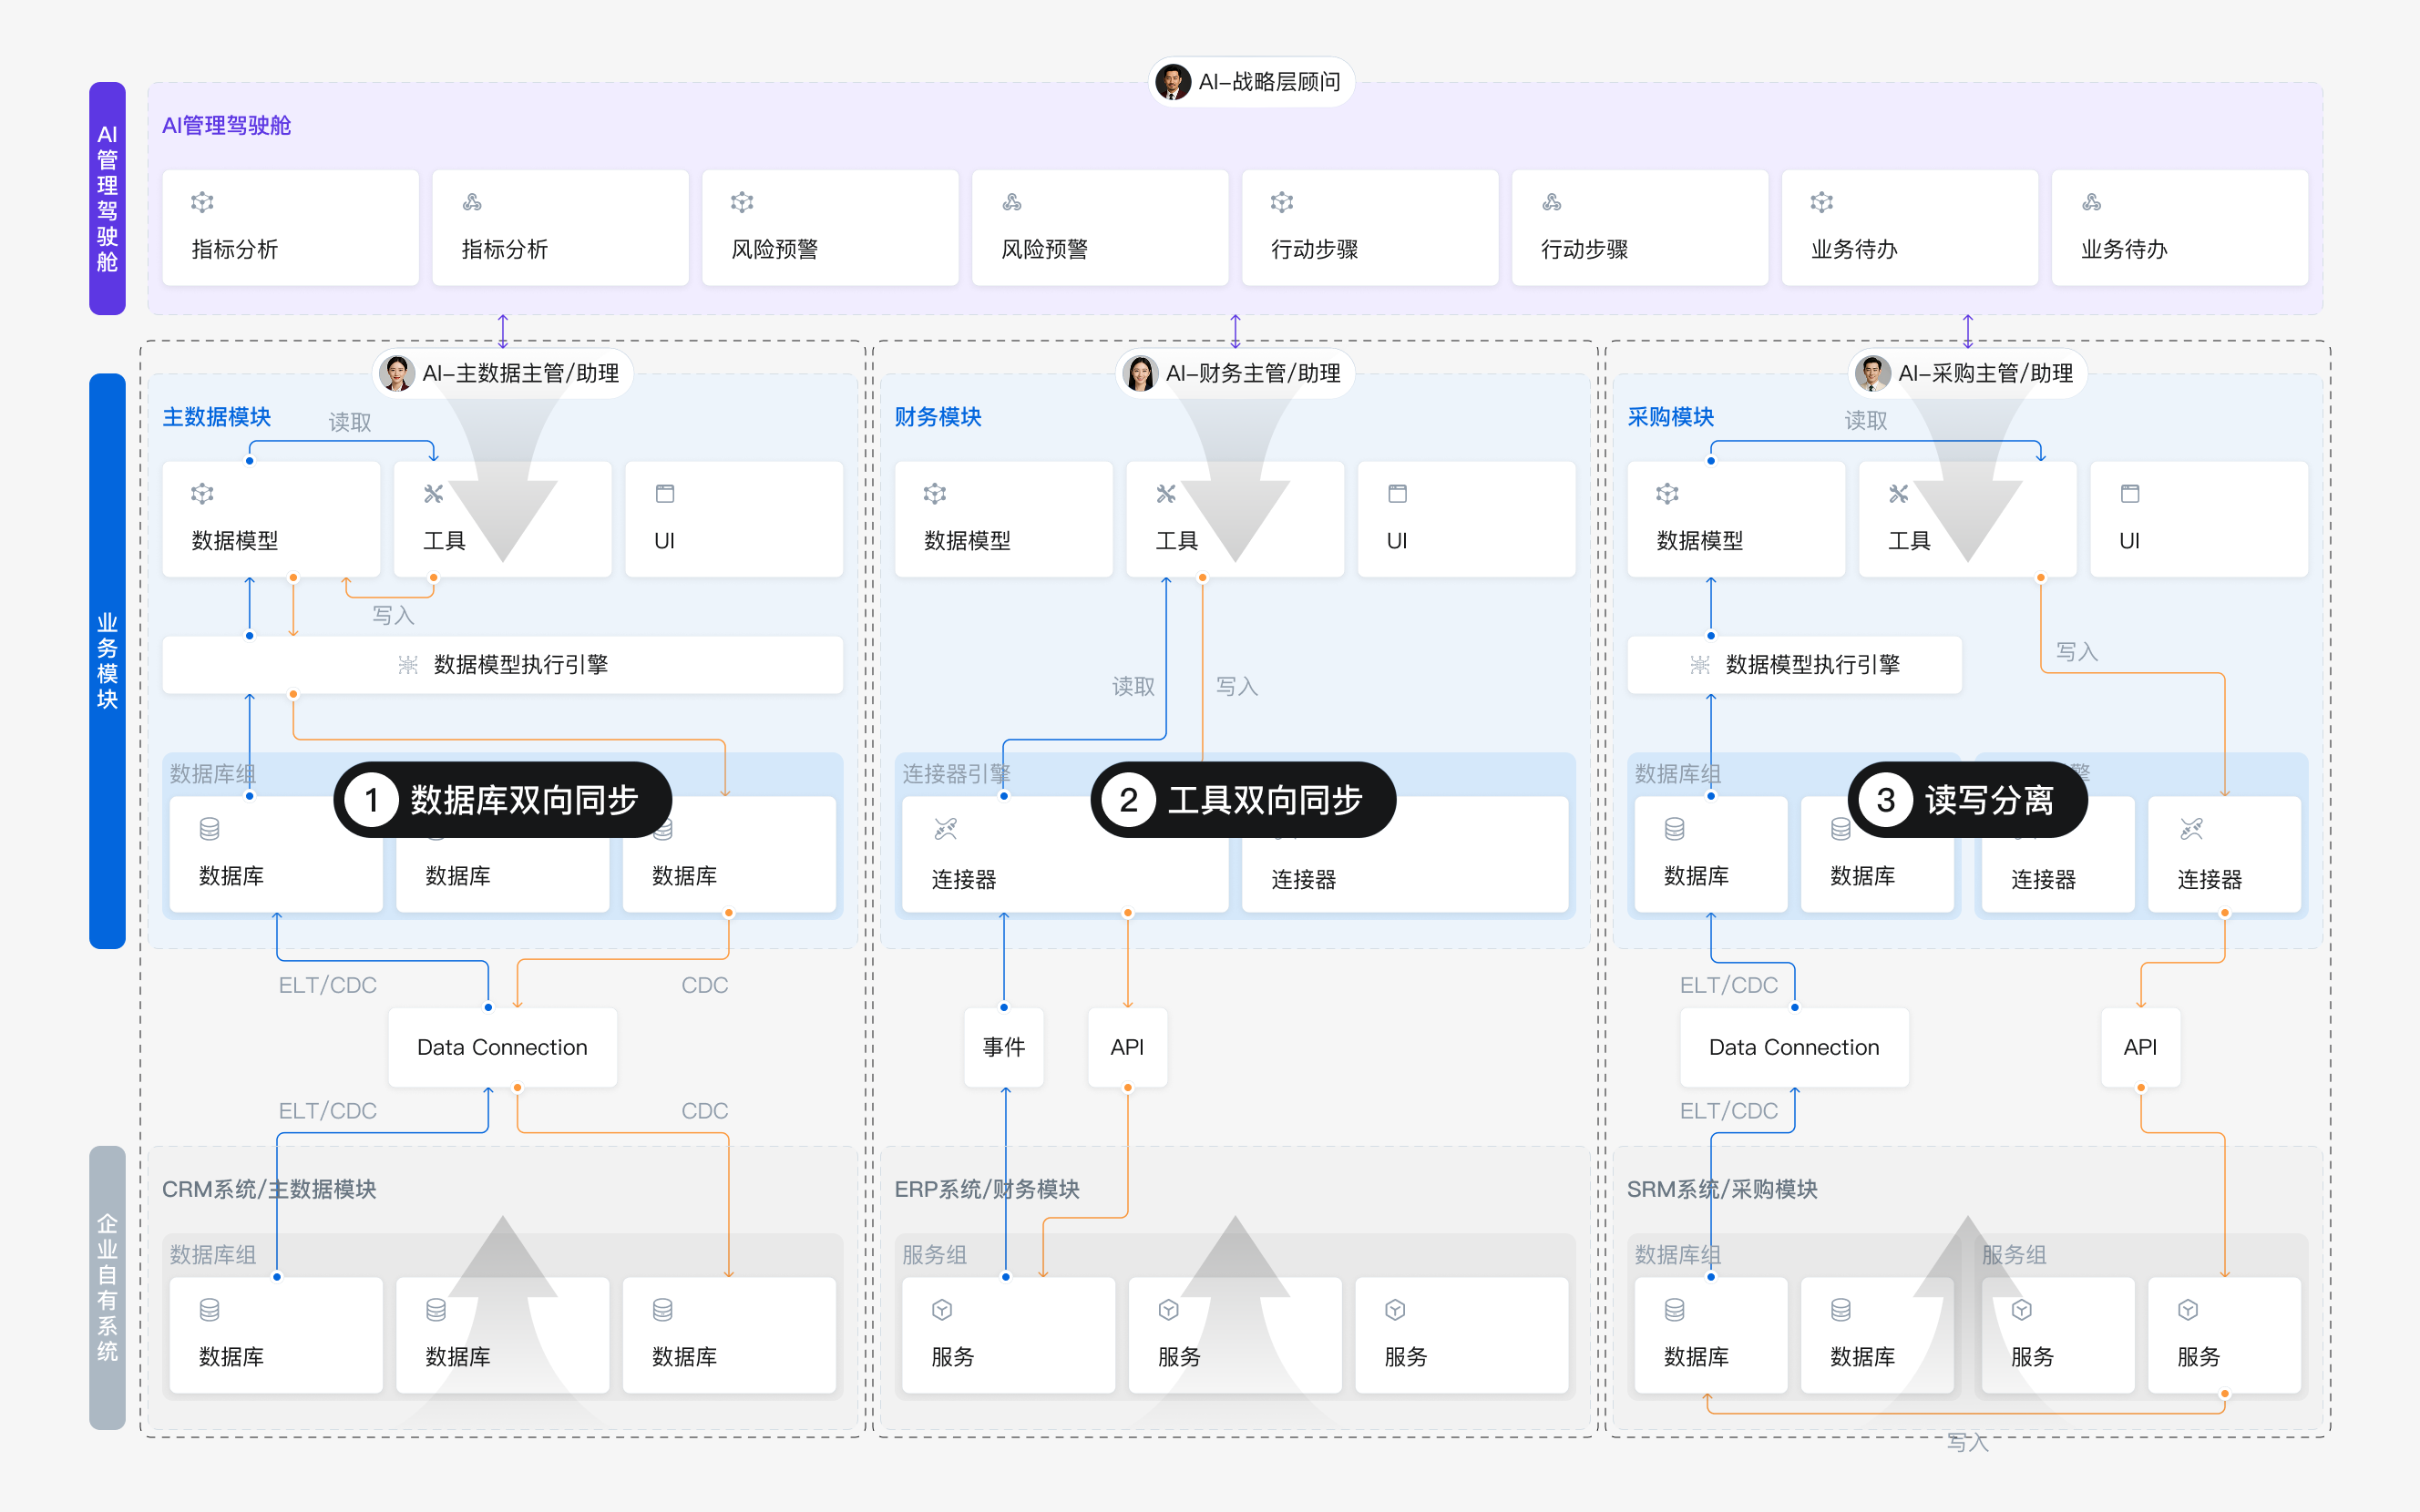Select the first 指标分析 card
The image size is (2420, 1512).
pyautogui.click(x=290, y=228)
